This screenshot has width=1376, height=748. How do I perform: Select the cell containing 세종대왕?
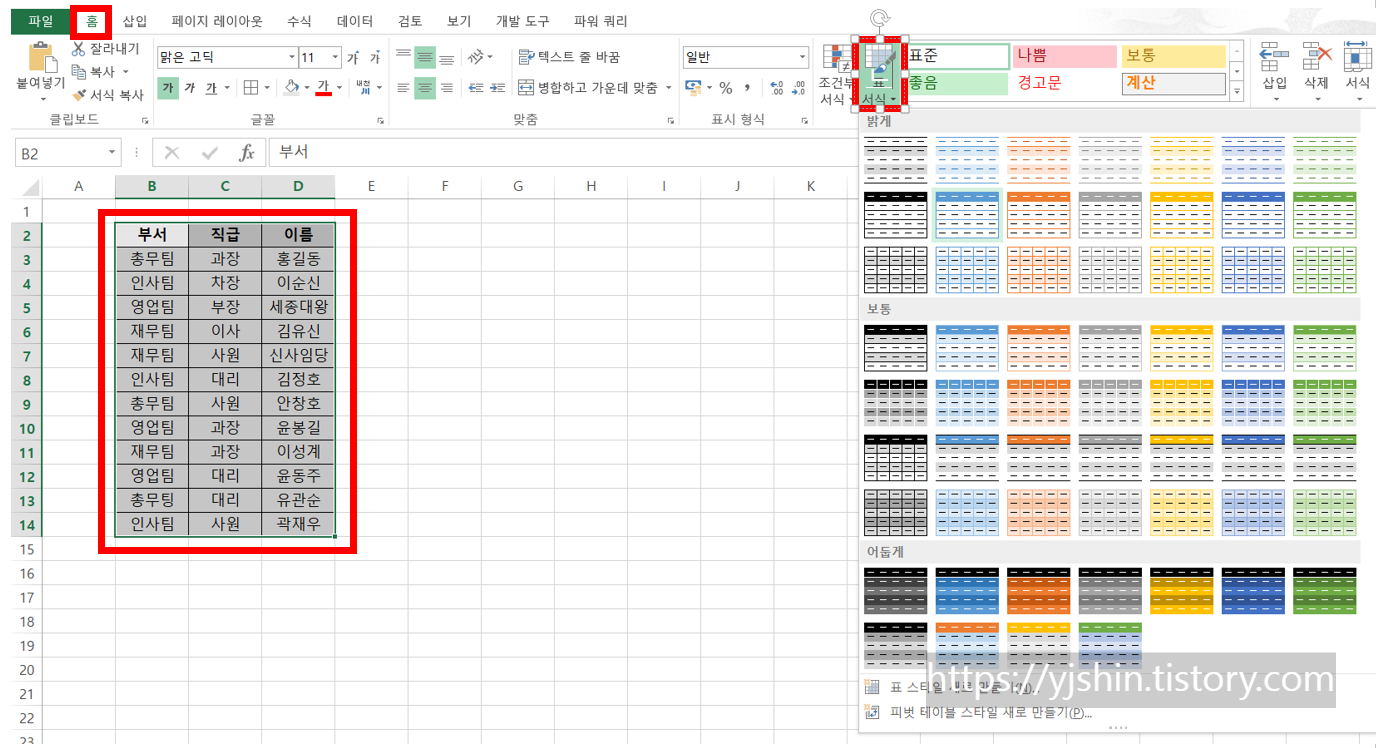coord(298,307)
